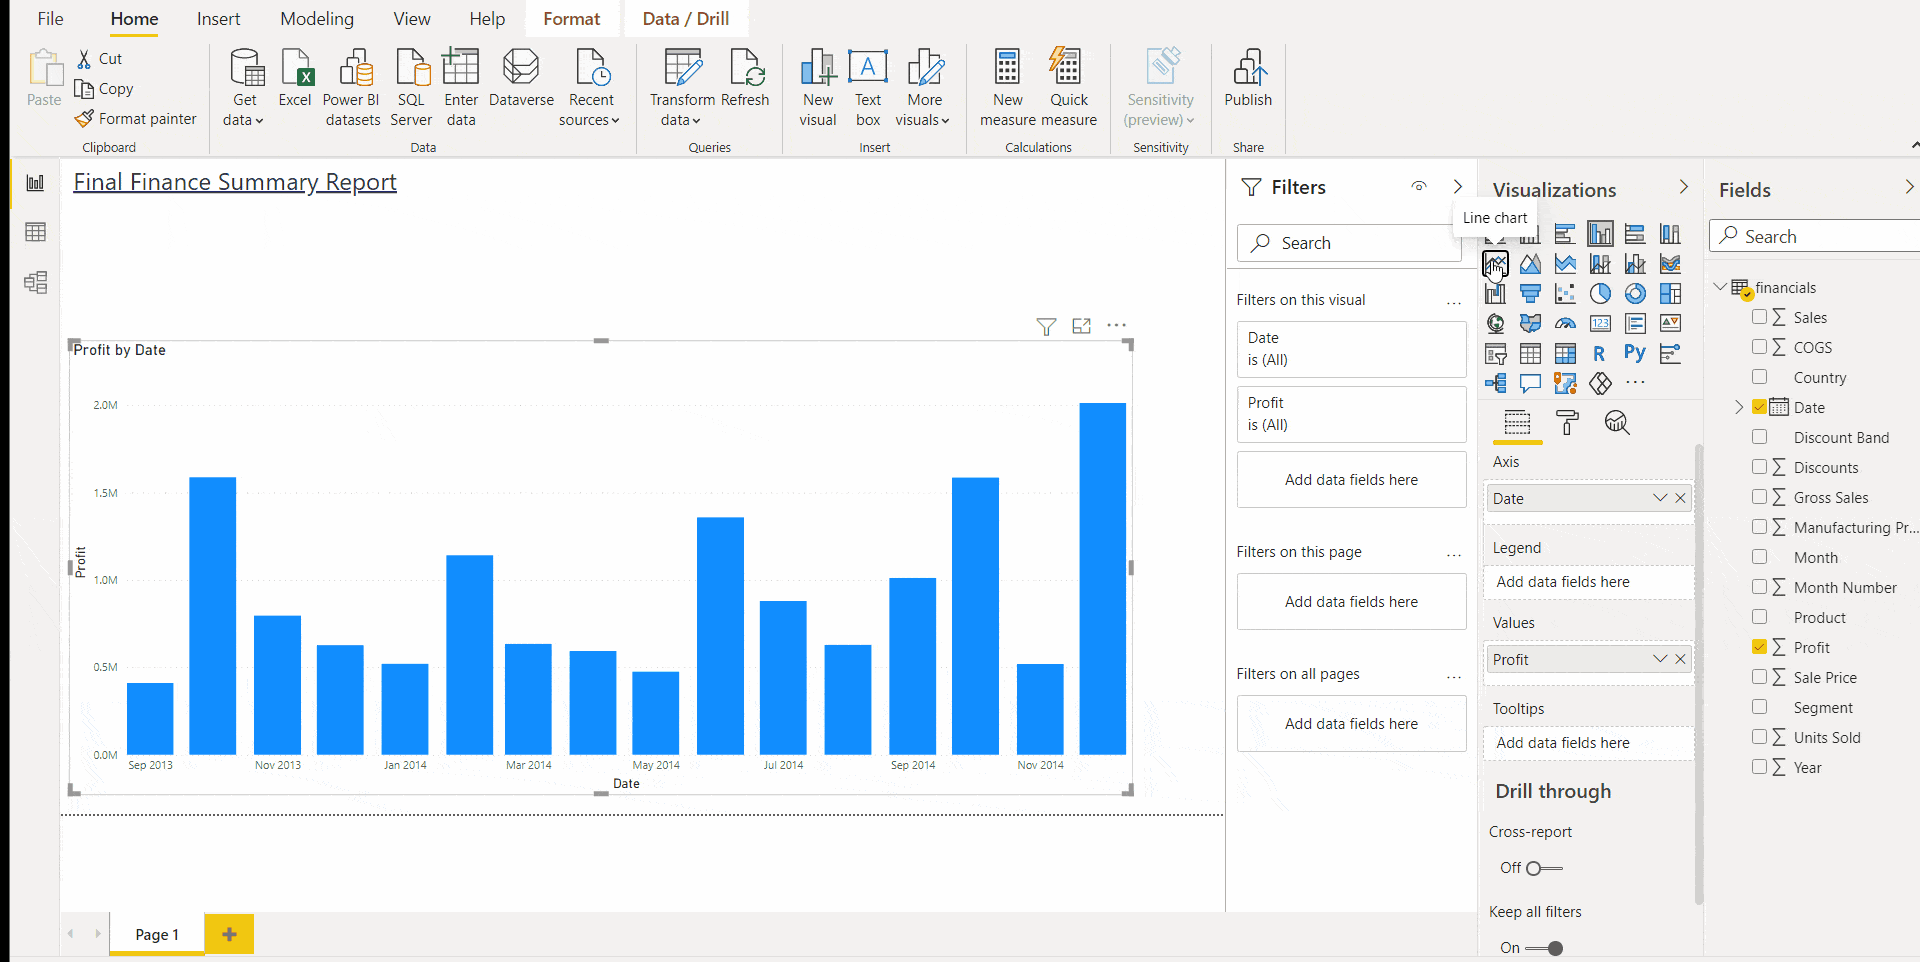Check the Country field checkbox
This screenshot has height=962, width=1920.
click(1760, 377)
